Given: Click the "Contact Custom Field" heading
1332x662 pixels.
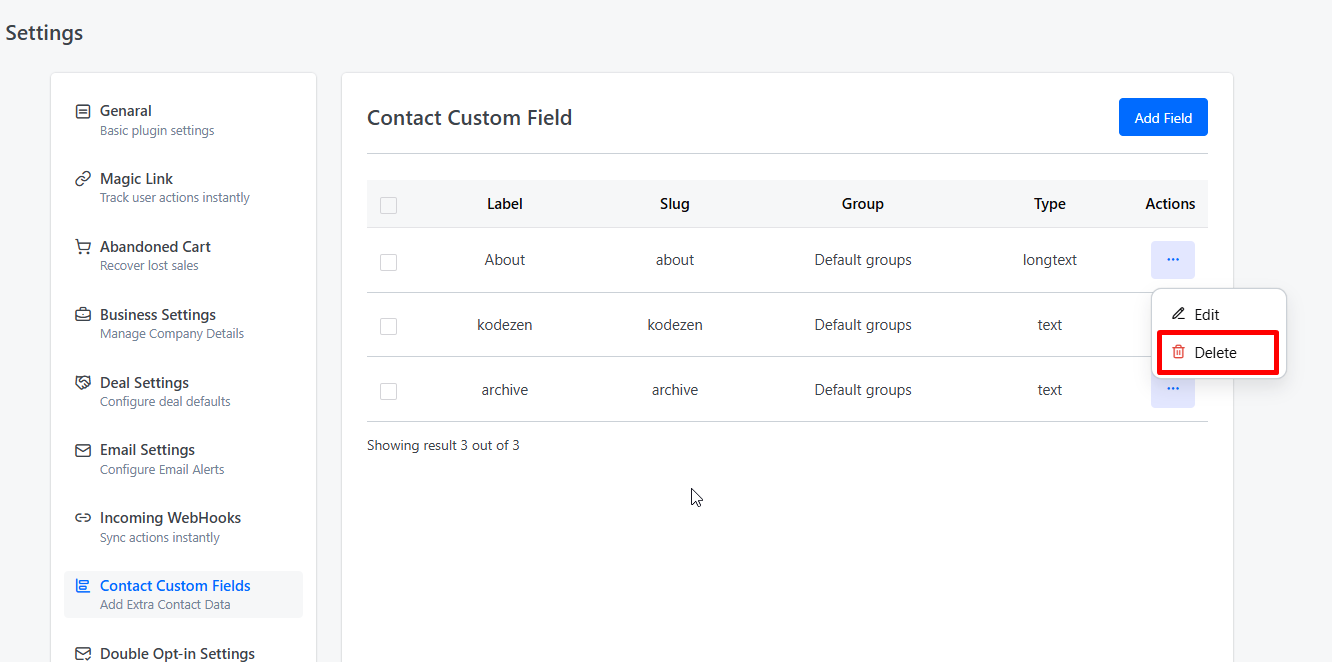Looking at the screenshot, I should pos(469,118).
